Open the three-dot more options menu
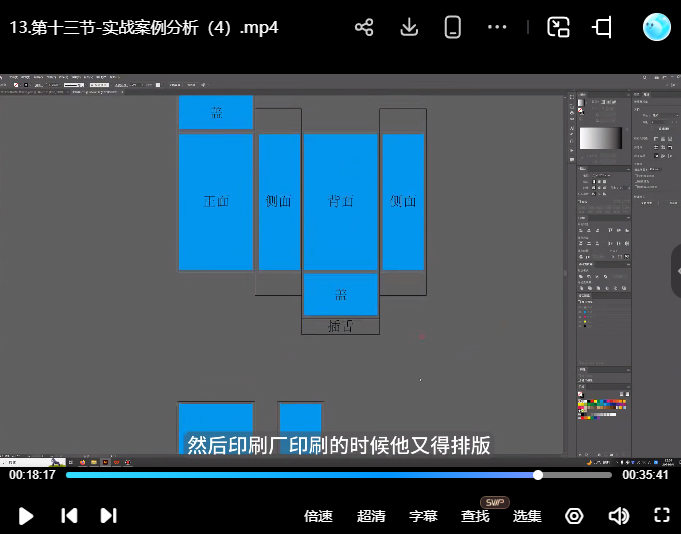Screen dimensions: 681x534 pyautogui.click(x=497, y=27)
